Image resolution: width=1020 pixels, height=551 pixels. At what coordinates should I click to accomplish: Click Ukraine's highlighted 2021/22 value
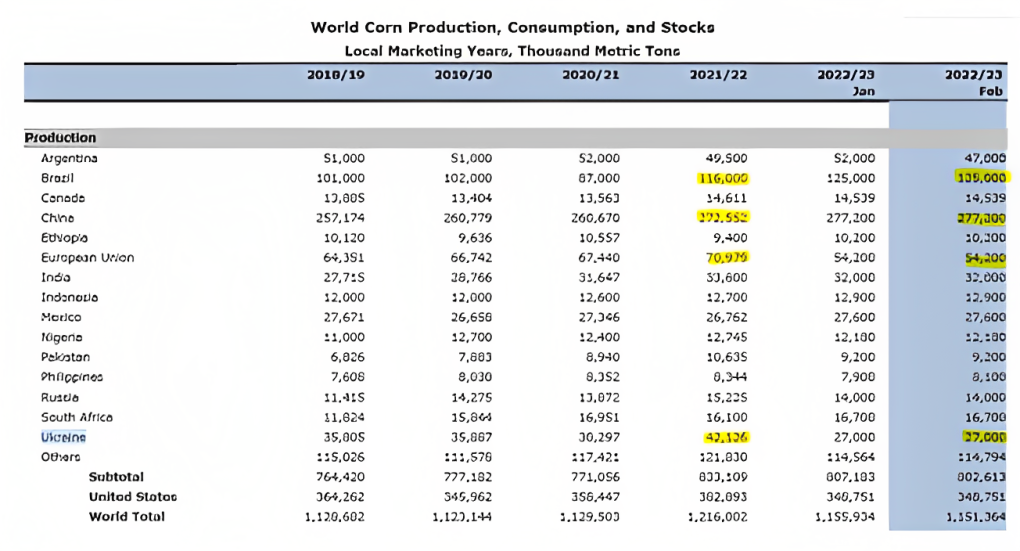pos(727,438)
